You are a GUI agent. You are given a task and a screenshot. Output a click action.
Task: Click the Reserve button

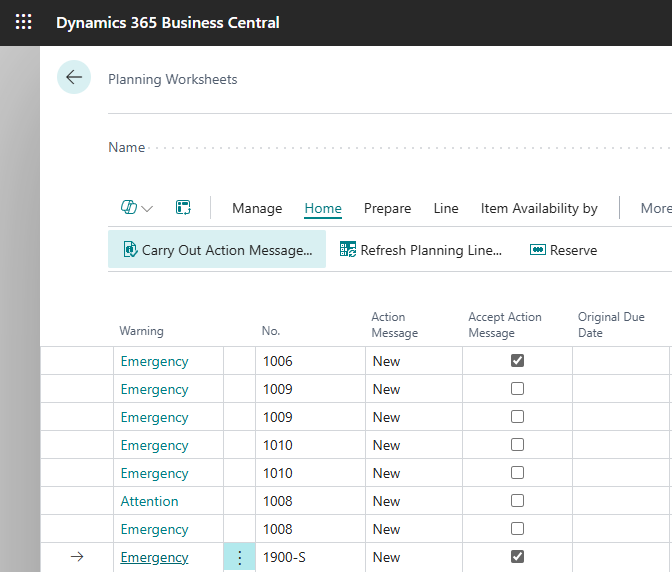[563, 250]
